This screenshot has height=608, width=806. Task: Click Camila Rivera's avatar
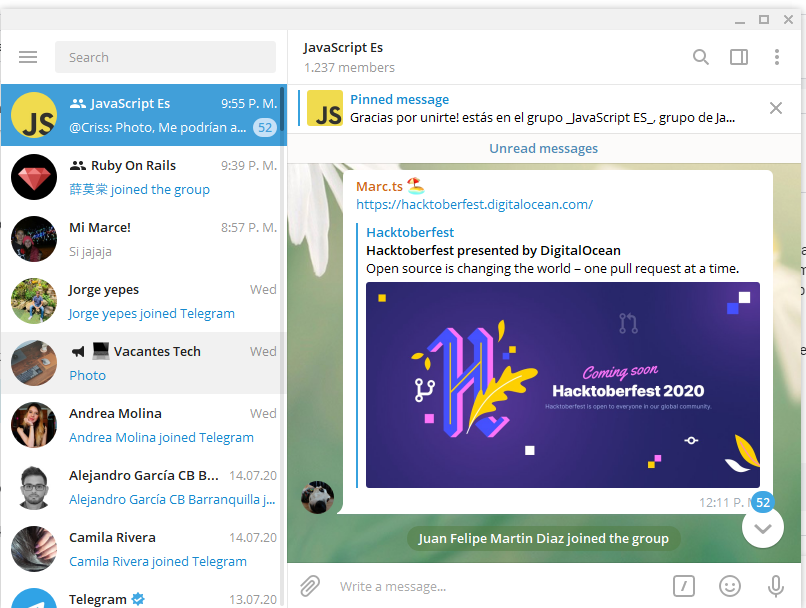coord(34,549)
